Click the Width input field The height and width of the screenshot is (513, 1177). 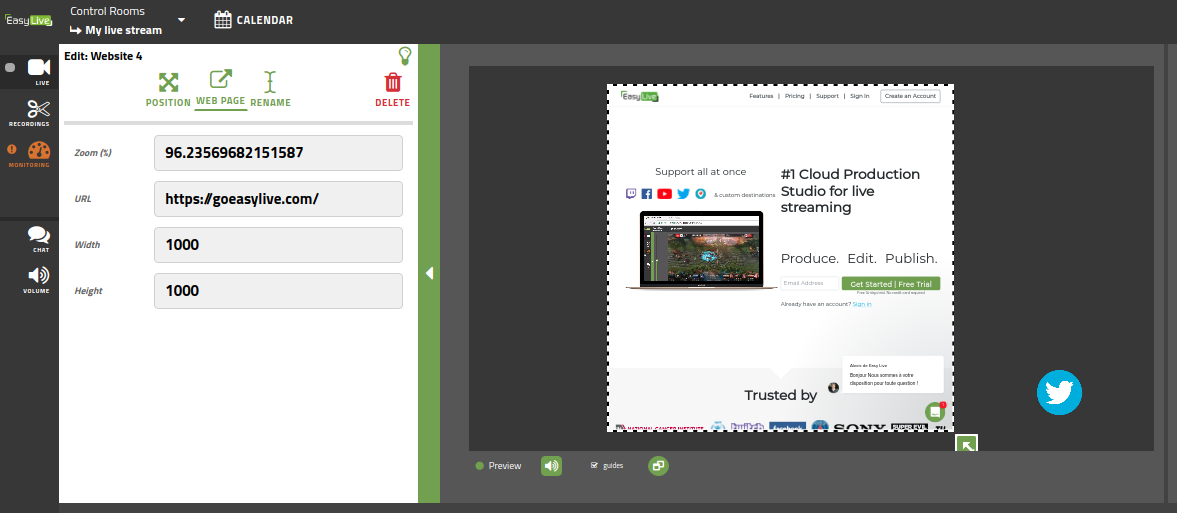pos(278,245)
